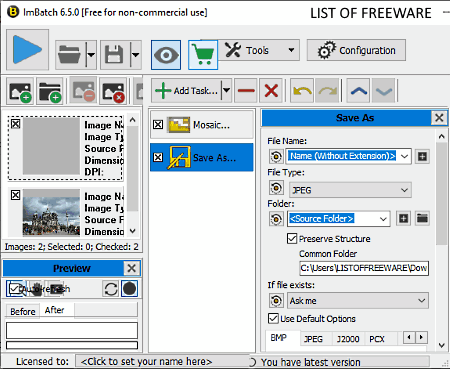This screenshot has width=450, height=369.
Task: Toggle the eye preview button
Action: click(x=166, y=55)
